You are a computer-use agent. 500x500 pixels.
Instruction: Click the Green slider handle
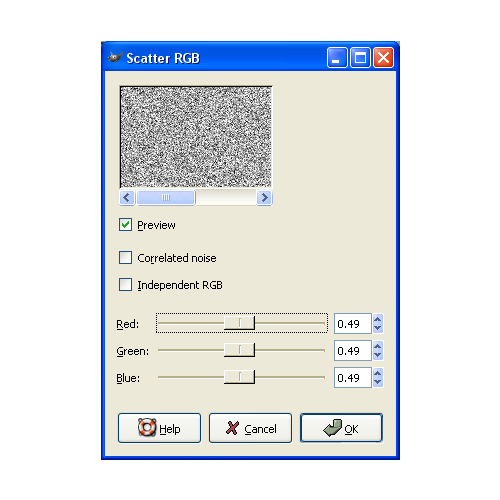(x=239, y=350)
